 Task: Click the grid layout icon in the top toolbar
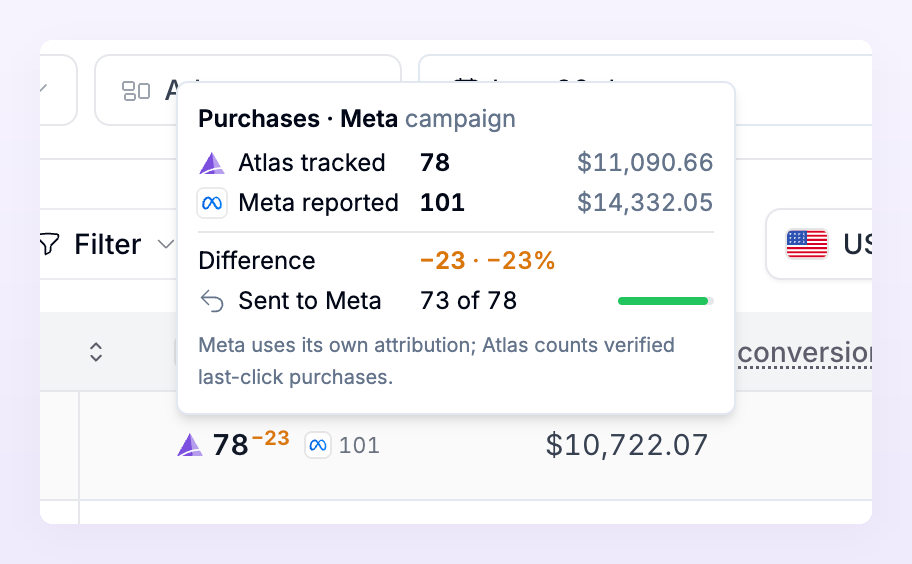[136, 91]
